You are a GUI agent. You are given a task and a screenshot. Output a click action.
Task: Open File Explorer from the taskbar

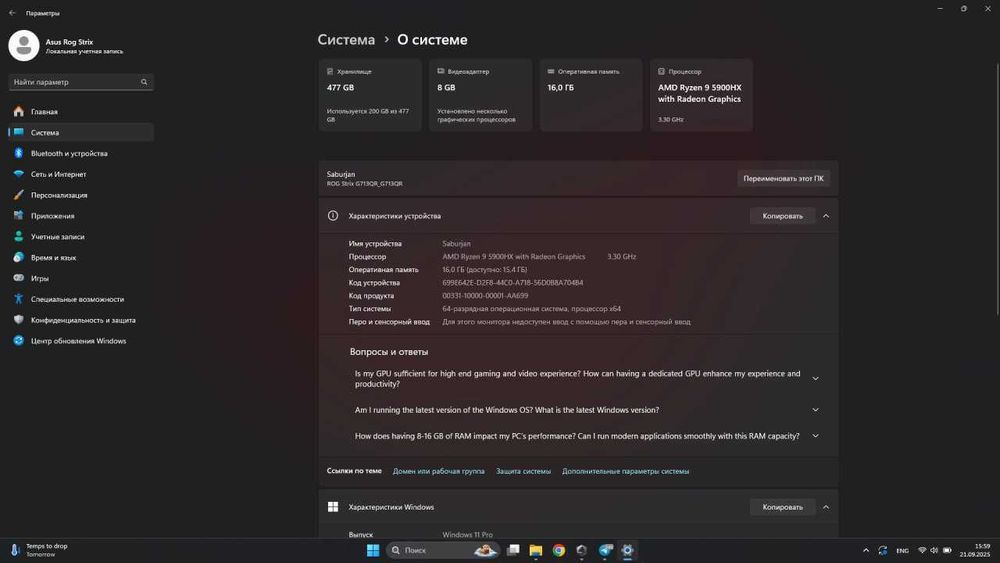pos(536,550)
